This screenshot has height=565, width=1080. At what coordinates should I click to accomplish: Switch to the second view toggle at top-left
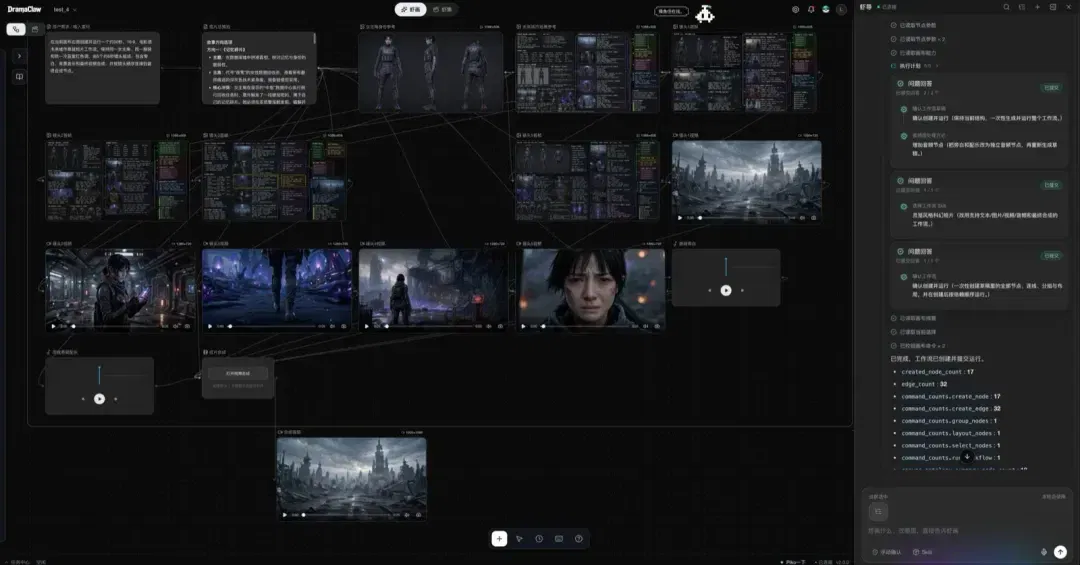(35, 29)
